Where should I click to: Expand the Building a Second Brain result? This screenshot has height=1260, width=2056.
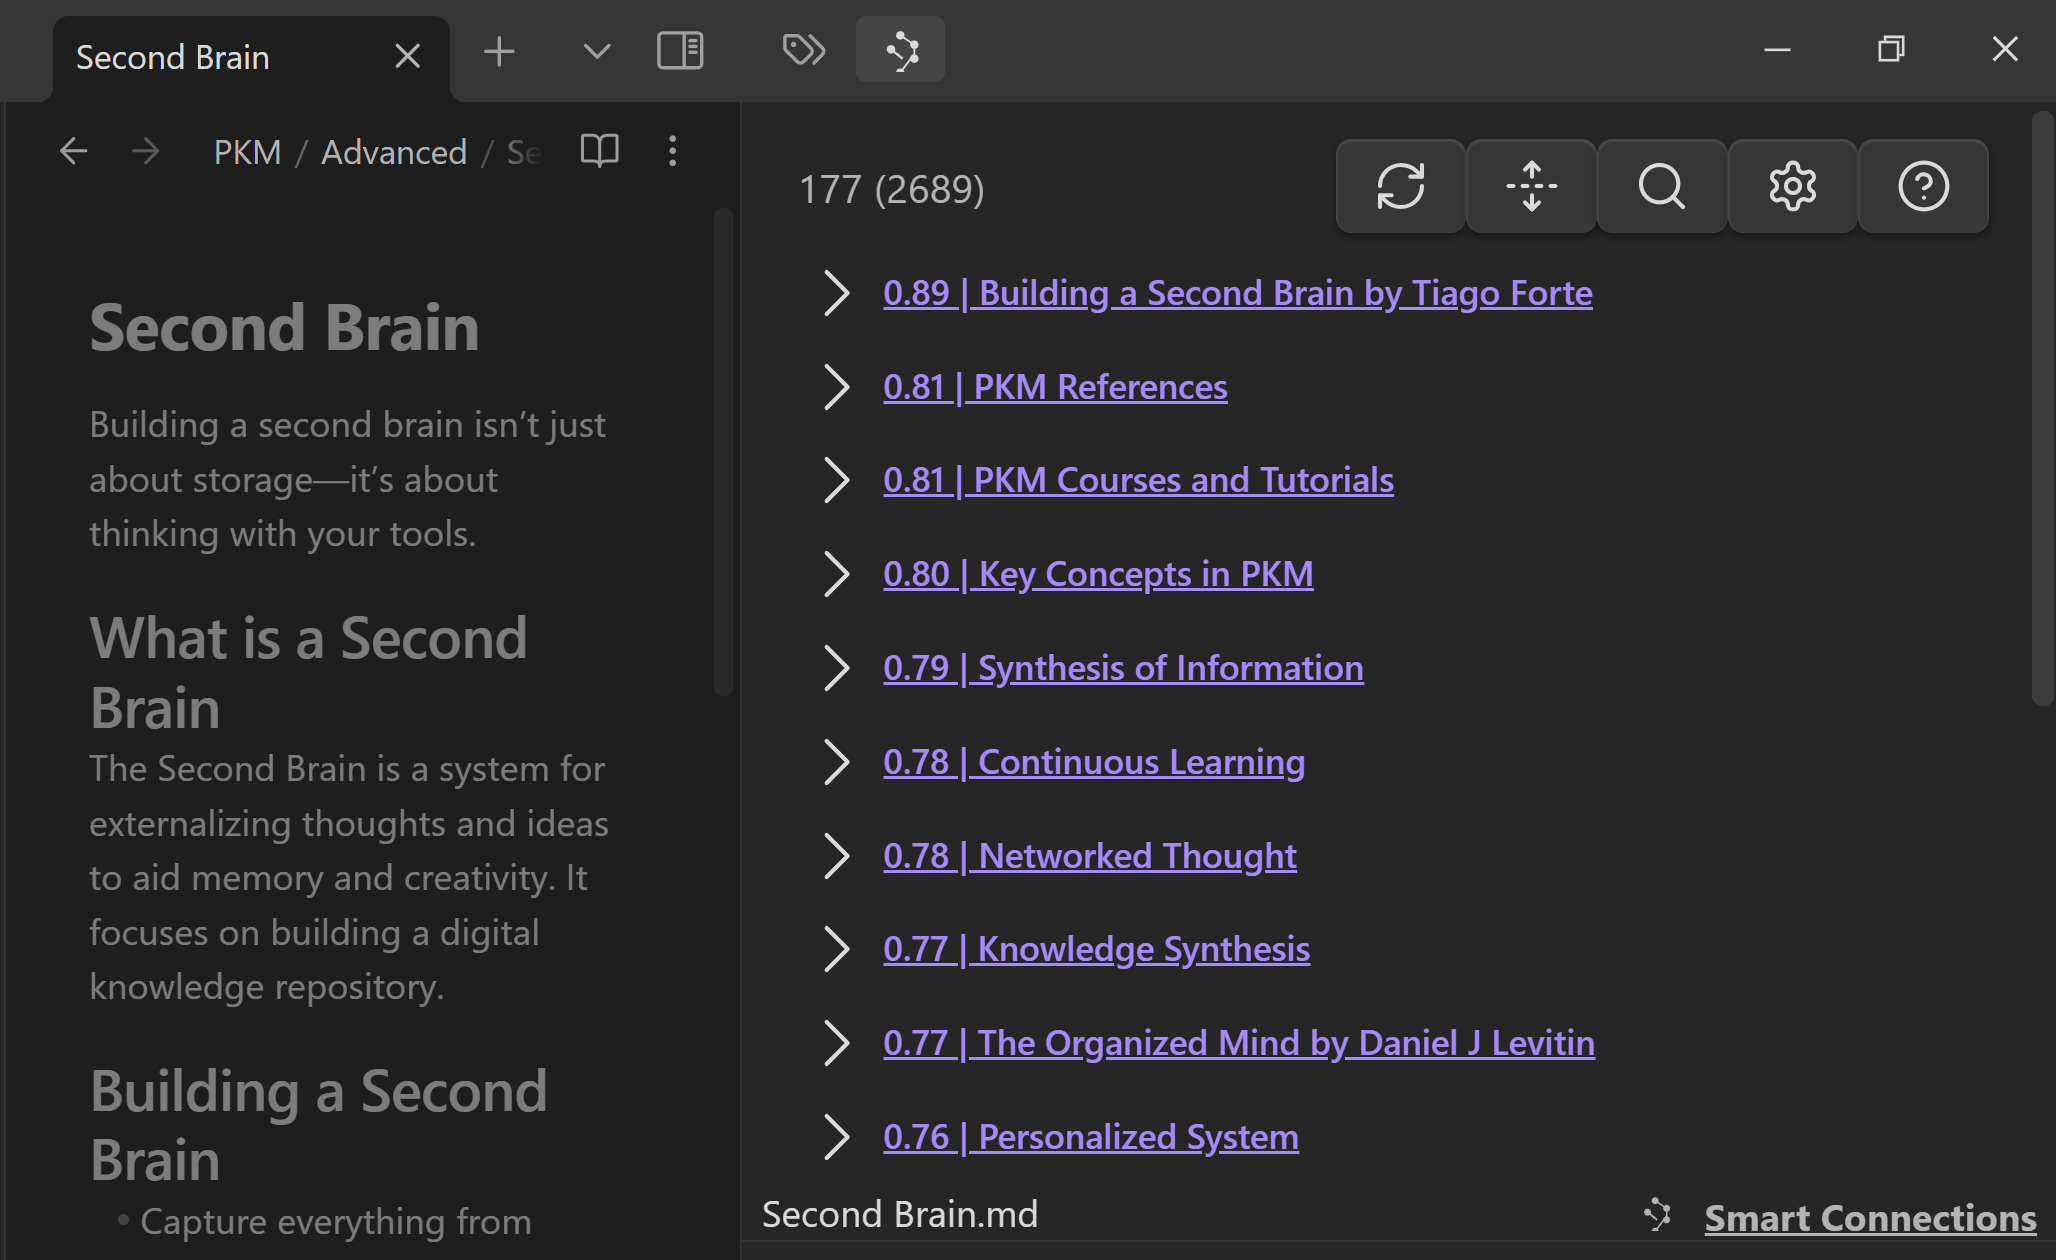(835, 293)
